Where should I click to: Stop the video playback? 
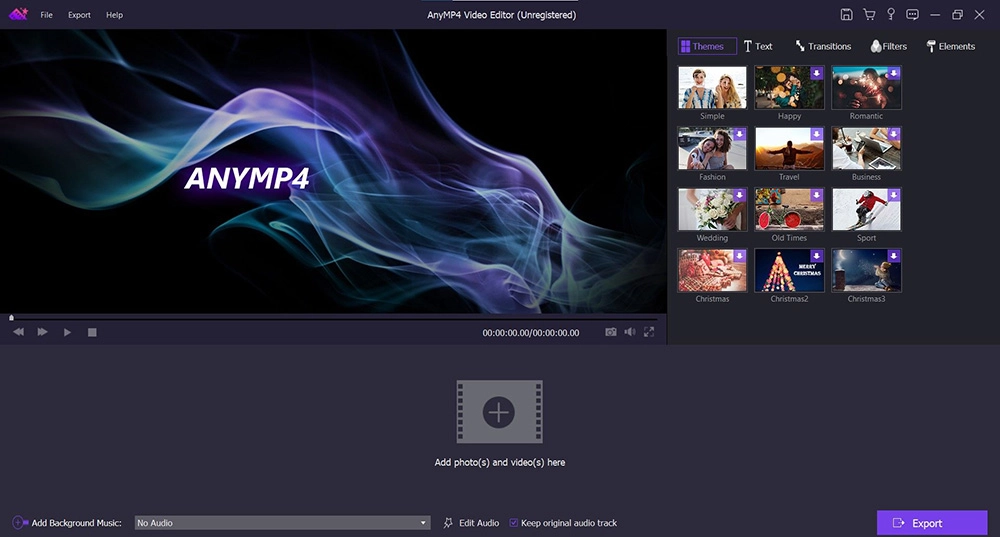tap(92, 332)
